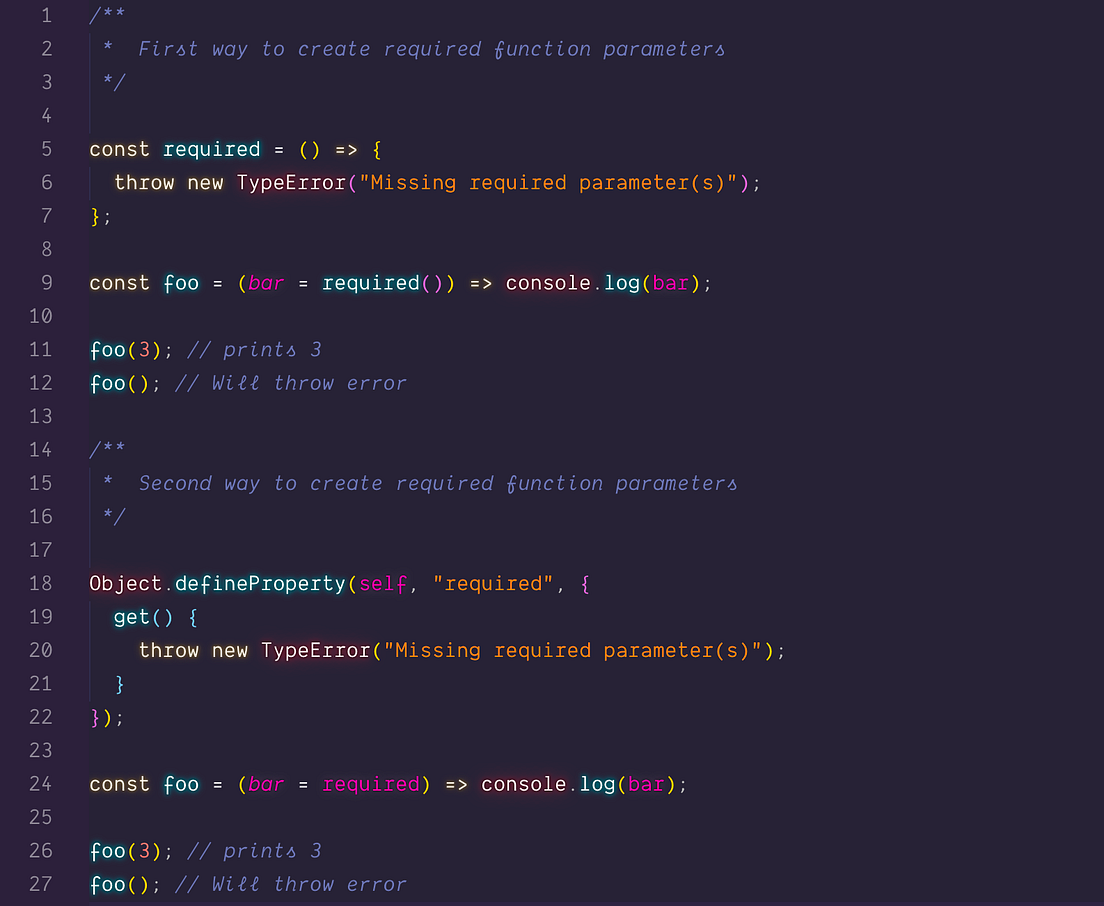The image size is (1104, 906).
Task: Select the arrow => on line 24
Action: [x=455, y=784]
